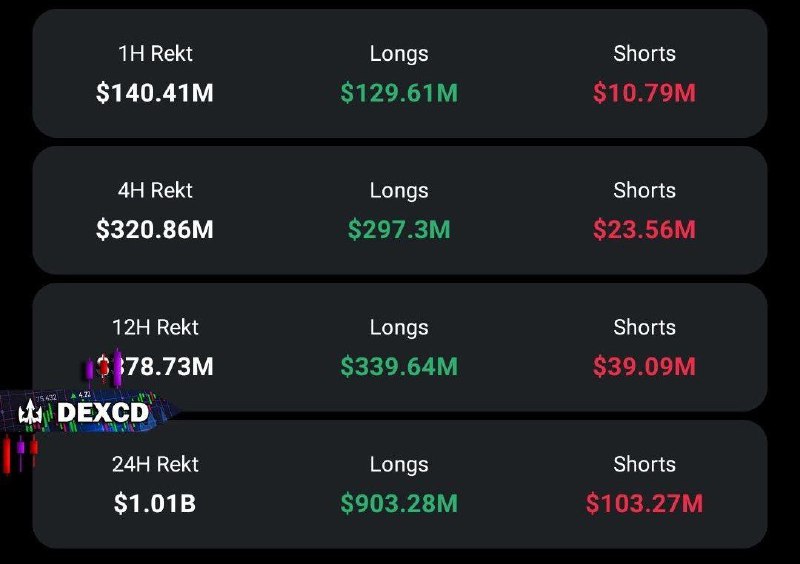Click the $140.41M 1H total value

pos(155,93)
